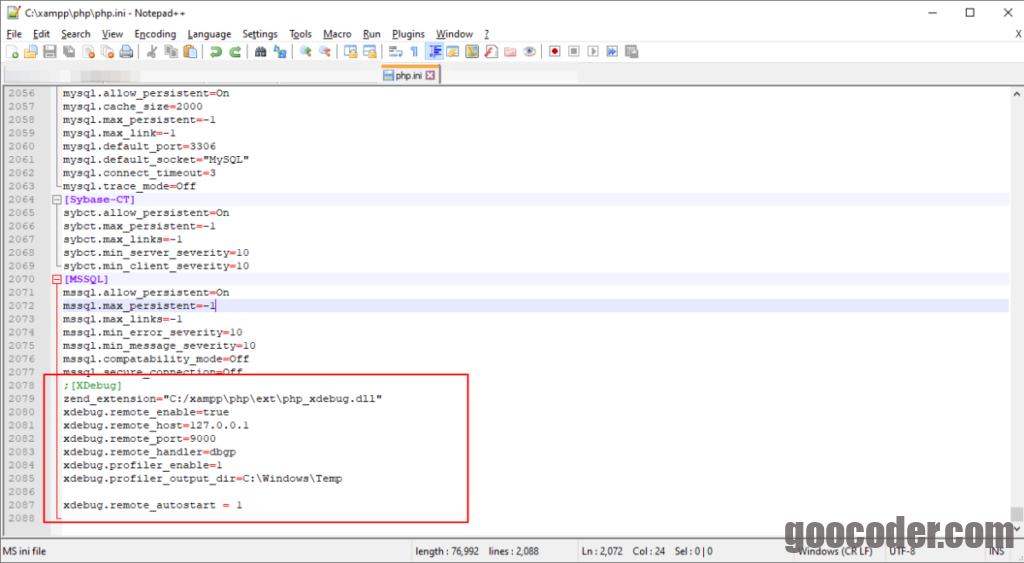Toggle the Word Wrap toolbar button
The width and height of the screenshot is (1024, 563).
click(395, 51)
